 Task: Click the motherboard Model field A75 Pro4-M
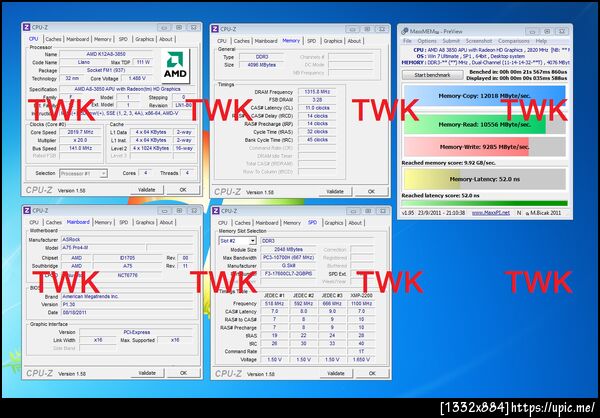tap(103, 248)
